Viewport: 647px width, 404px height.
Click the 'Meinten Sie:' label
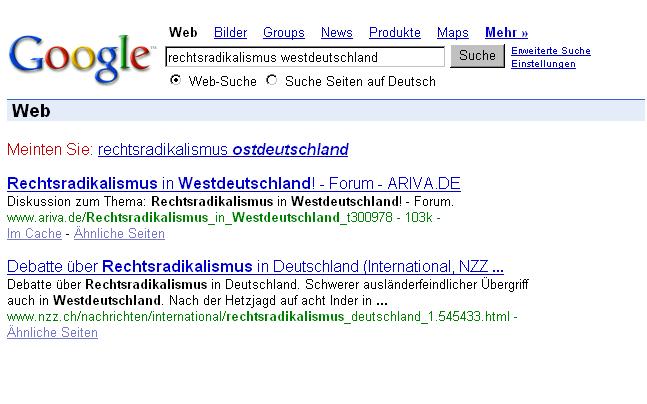pyautogui.click(x=50, y=149)
